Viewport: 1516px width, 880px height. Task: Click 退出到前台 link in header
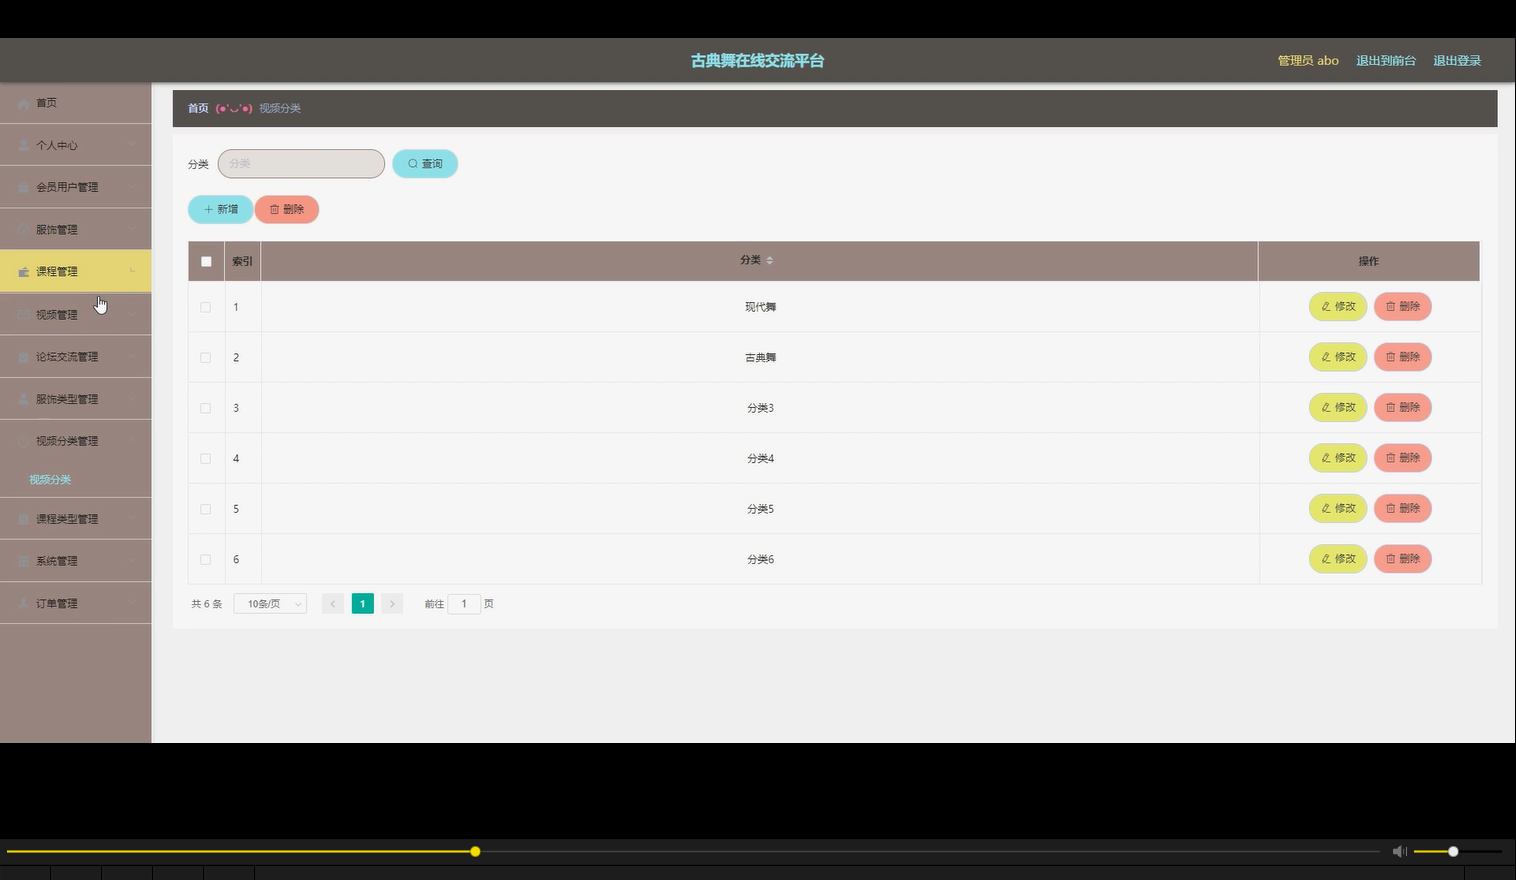[1386, 61]
